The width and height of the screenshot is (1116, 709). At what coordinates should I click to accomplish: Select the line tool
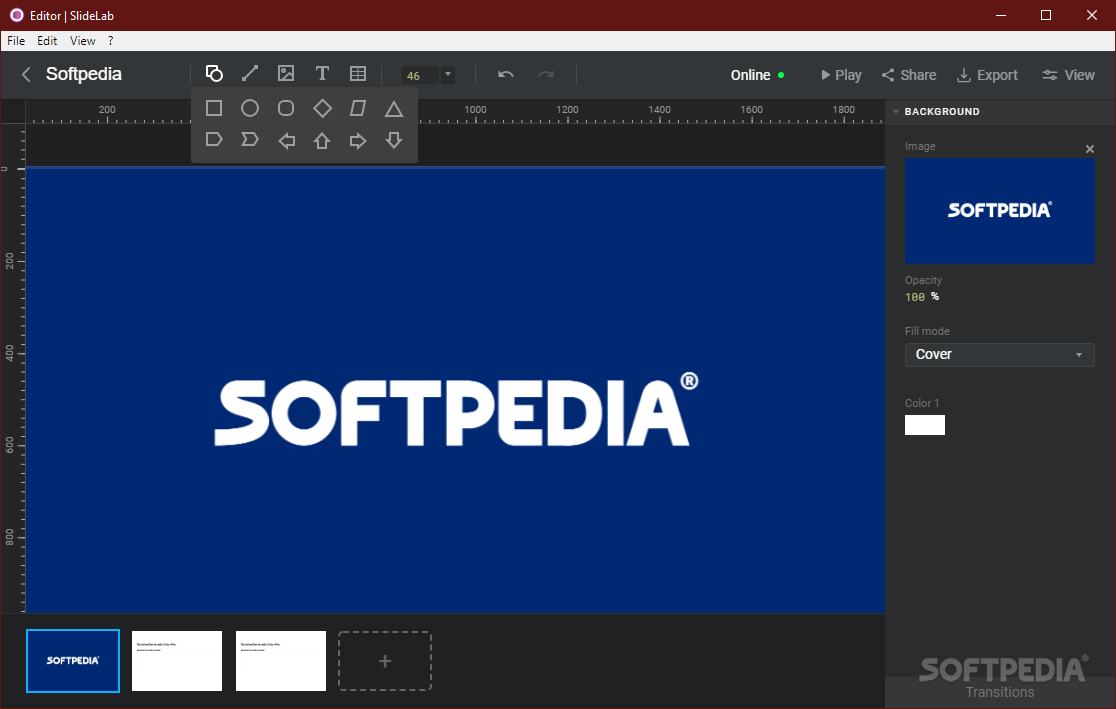[x=250, y=73]
